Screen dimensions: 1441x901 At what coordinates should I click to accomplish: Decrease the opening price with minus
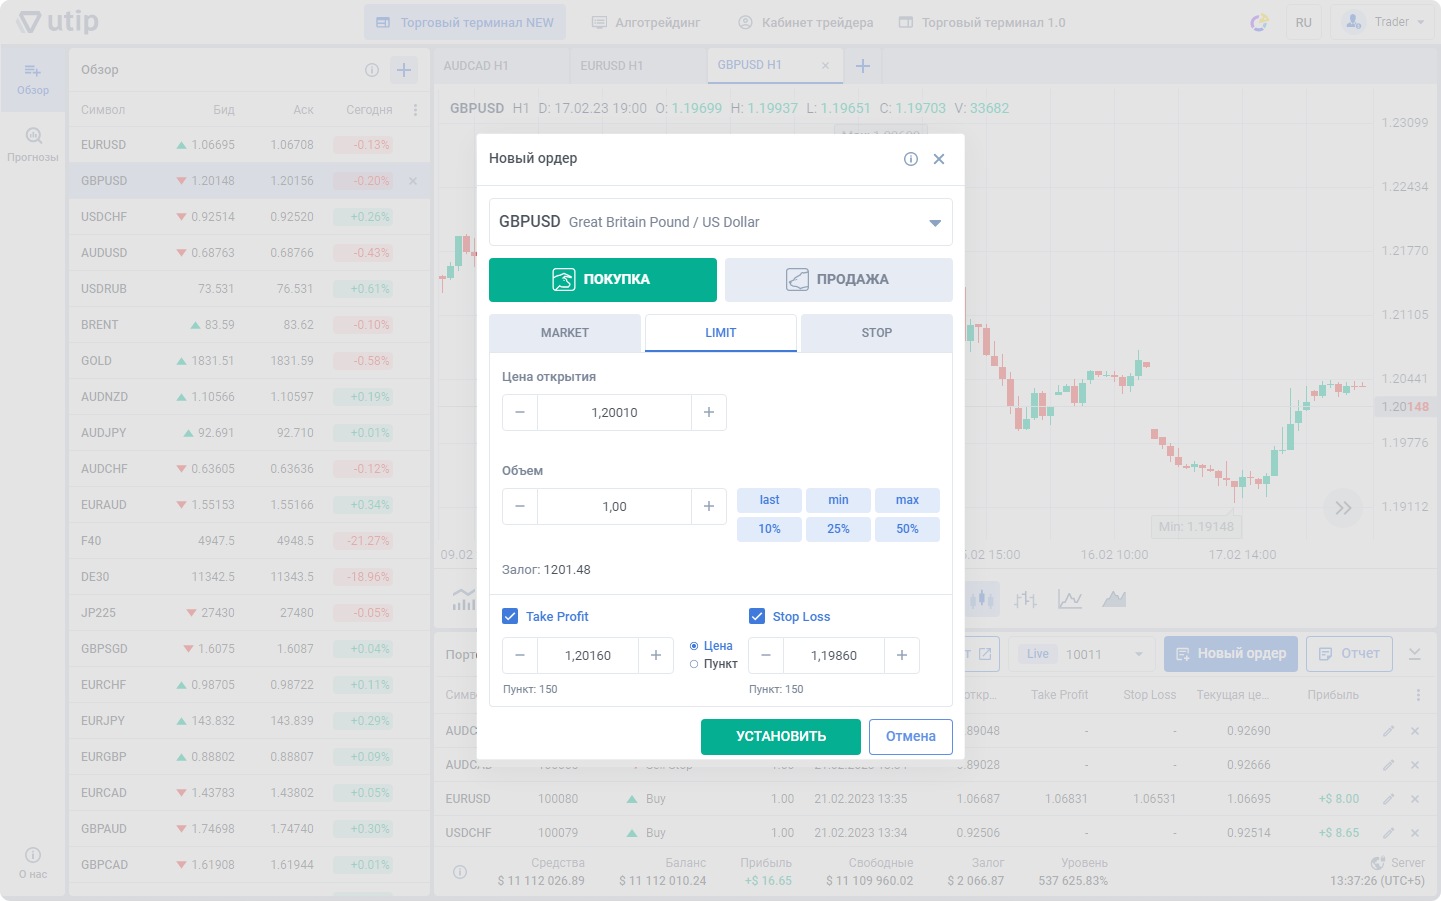(x=520, y=412)
